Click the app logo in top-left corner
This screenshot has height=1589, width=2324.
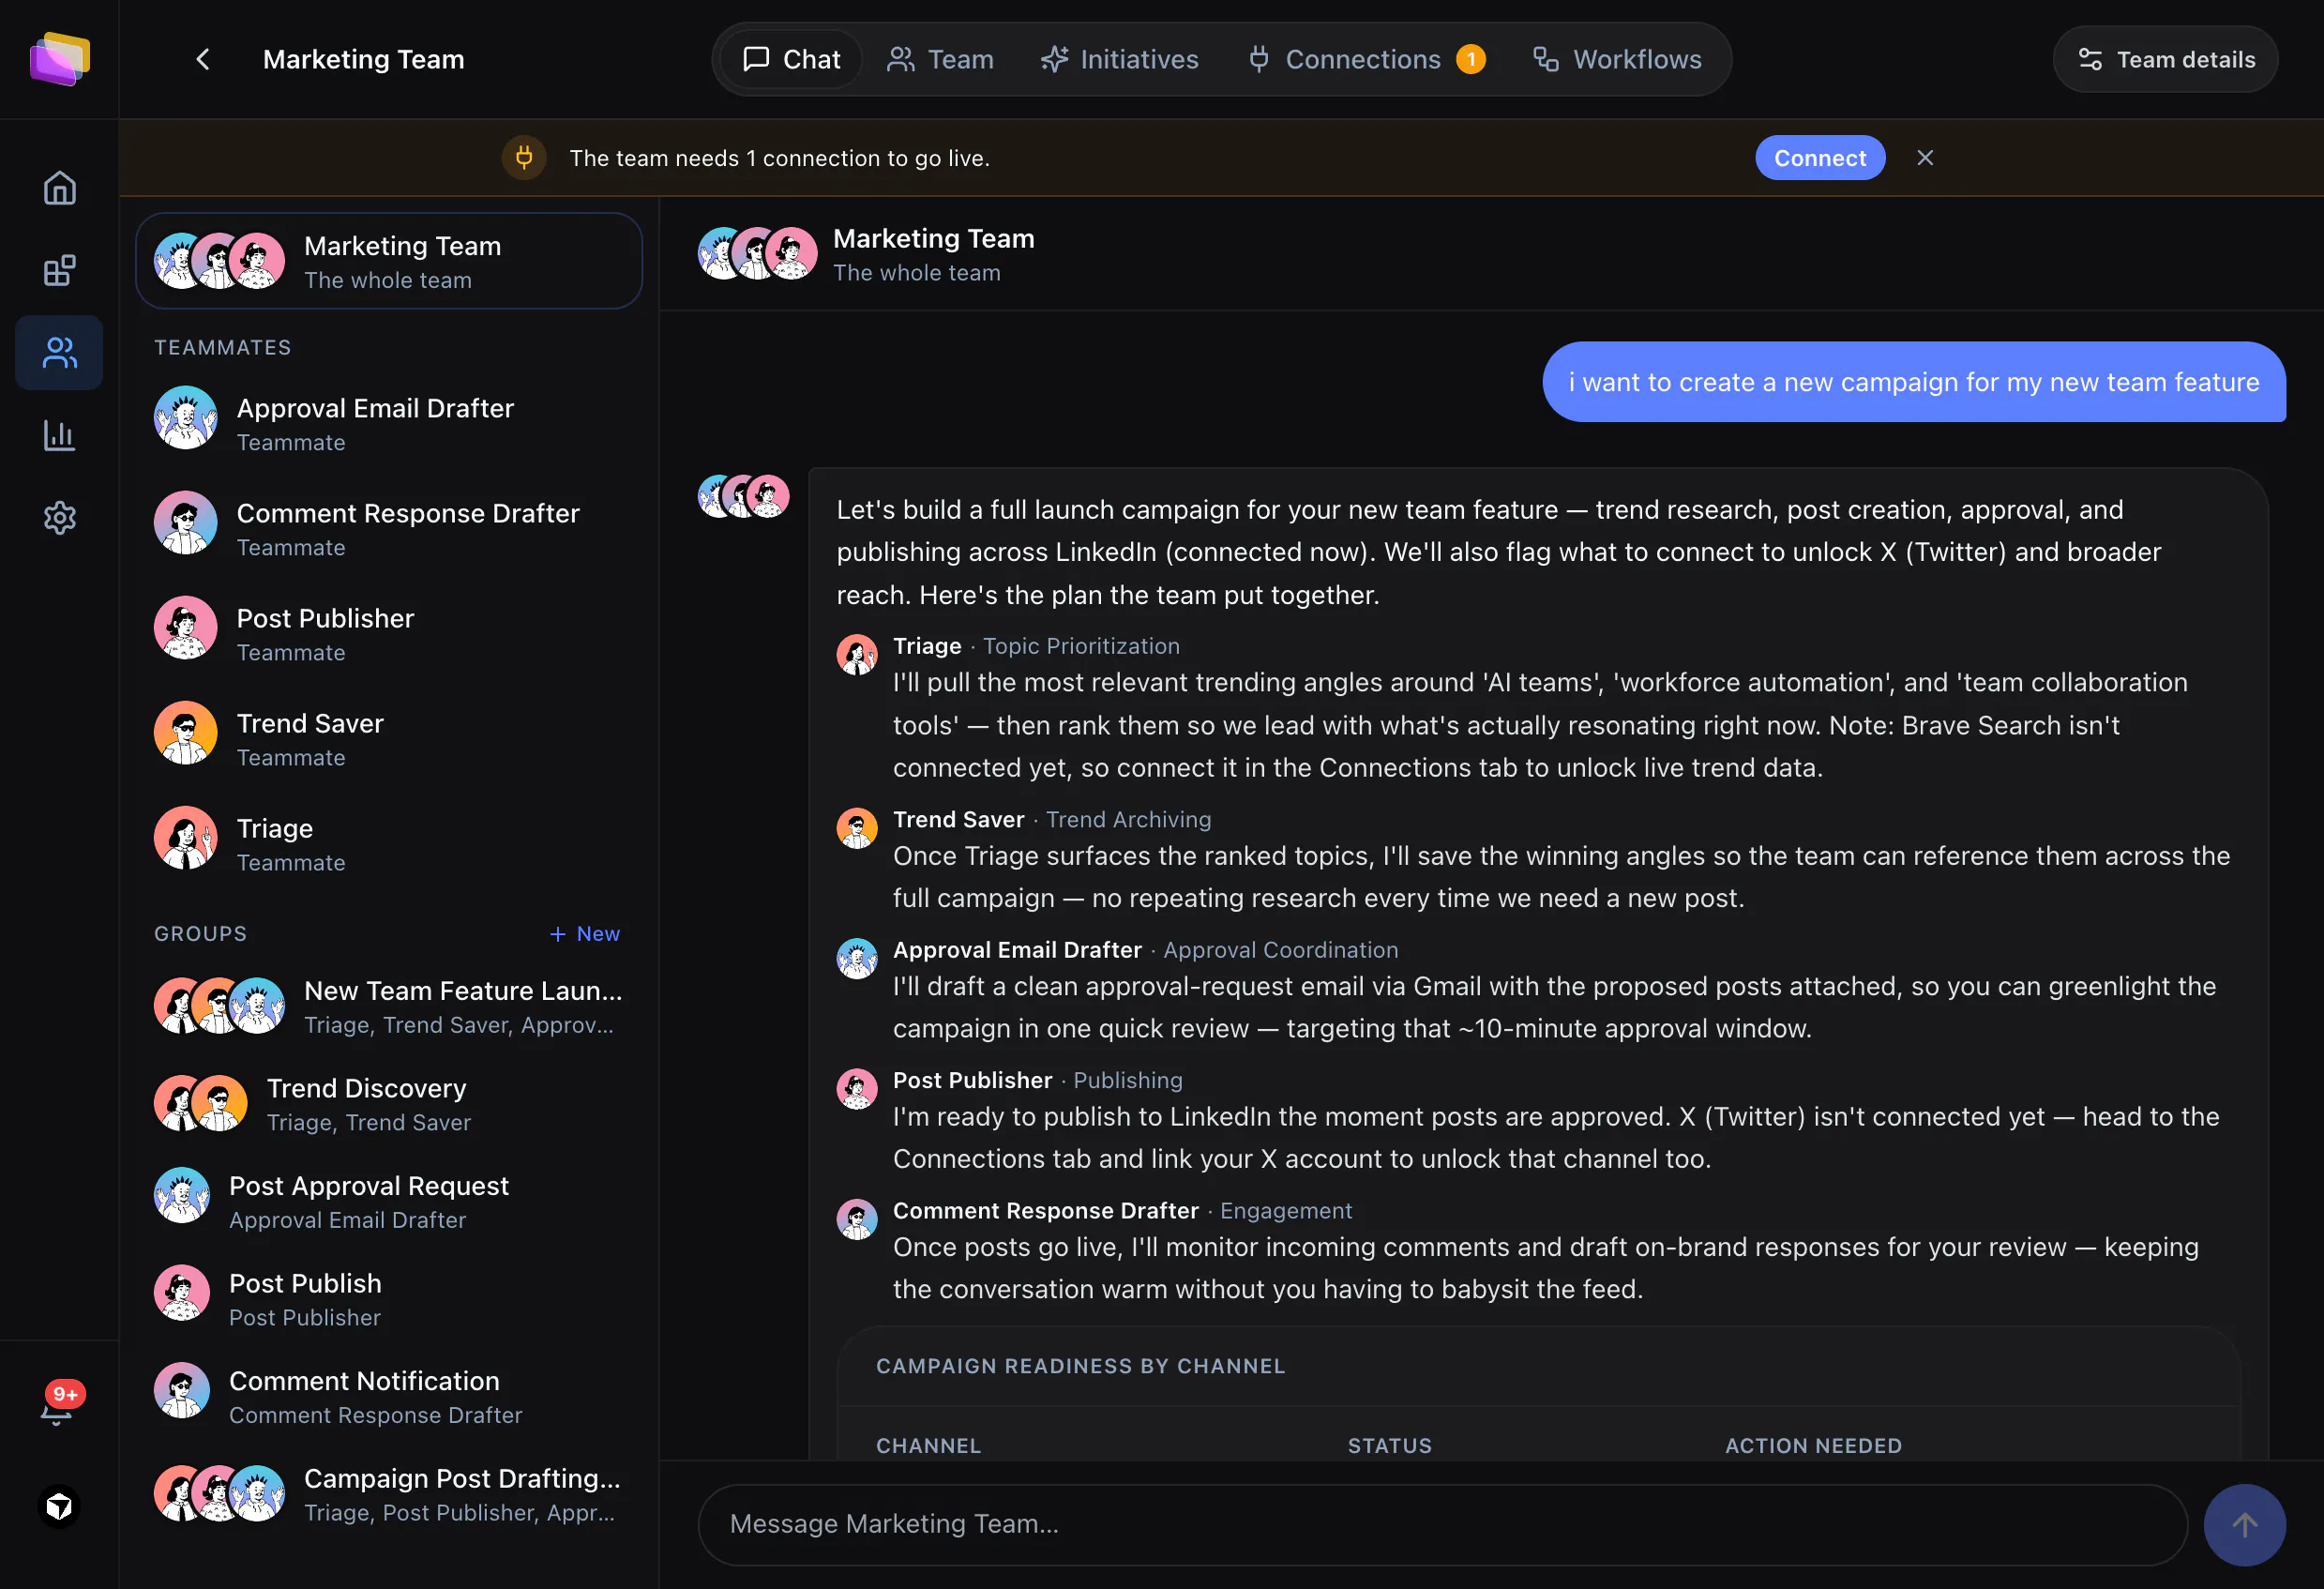pos(60,59)
